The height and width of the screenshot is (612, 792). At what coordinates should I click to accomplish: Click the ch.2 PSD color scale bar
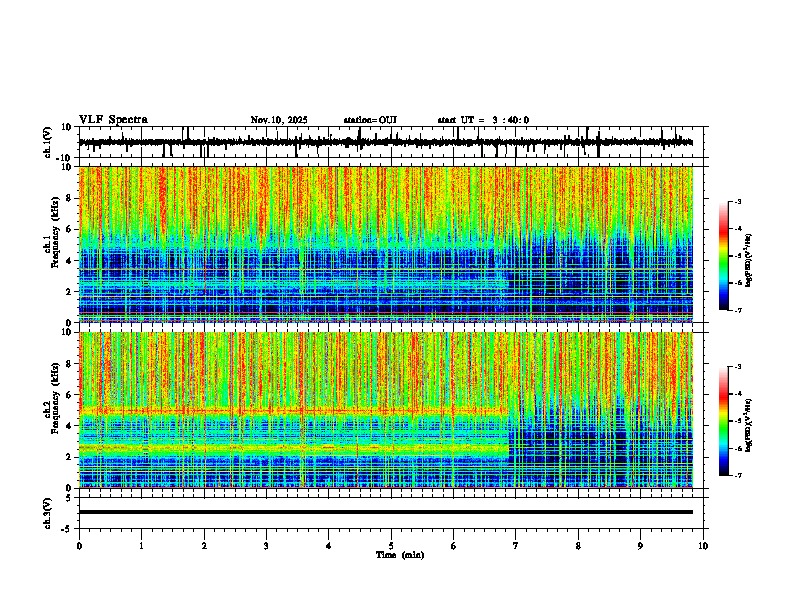[x=724, y=421]
